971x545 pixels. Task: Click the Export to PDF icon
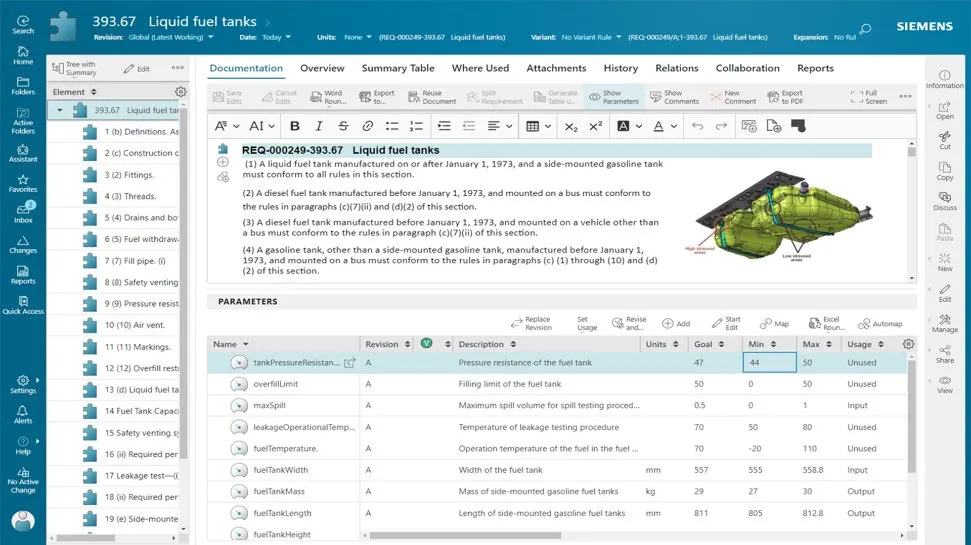(x=784, y=97)
